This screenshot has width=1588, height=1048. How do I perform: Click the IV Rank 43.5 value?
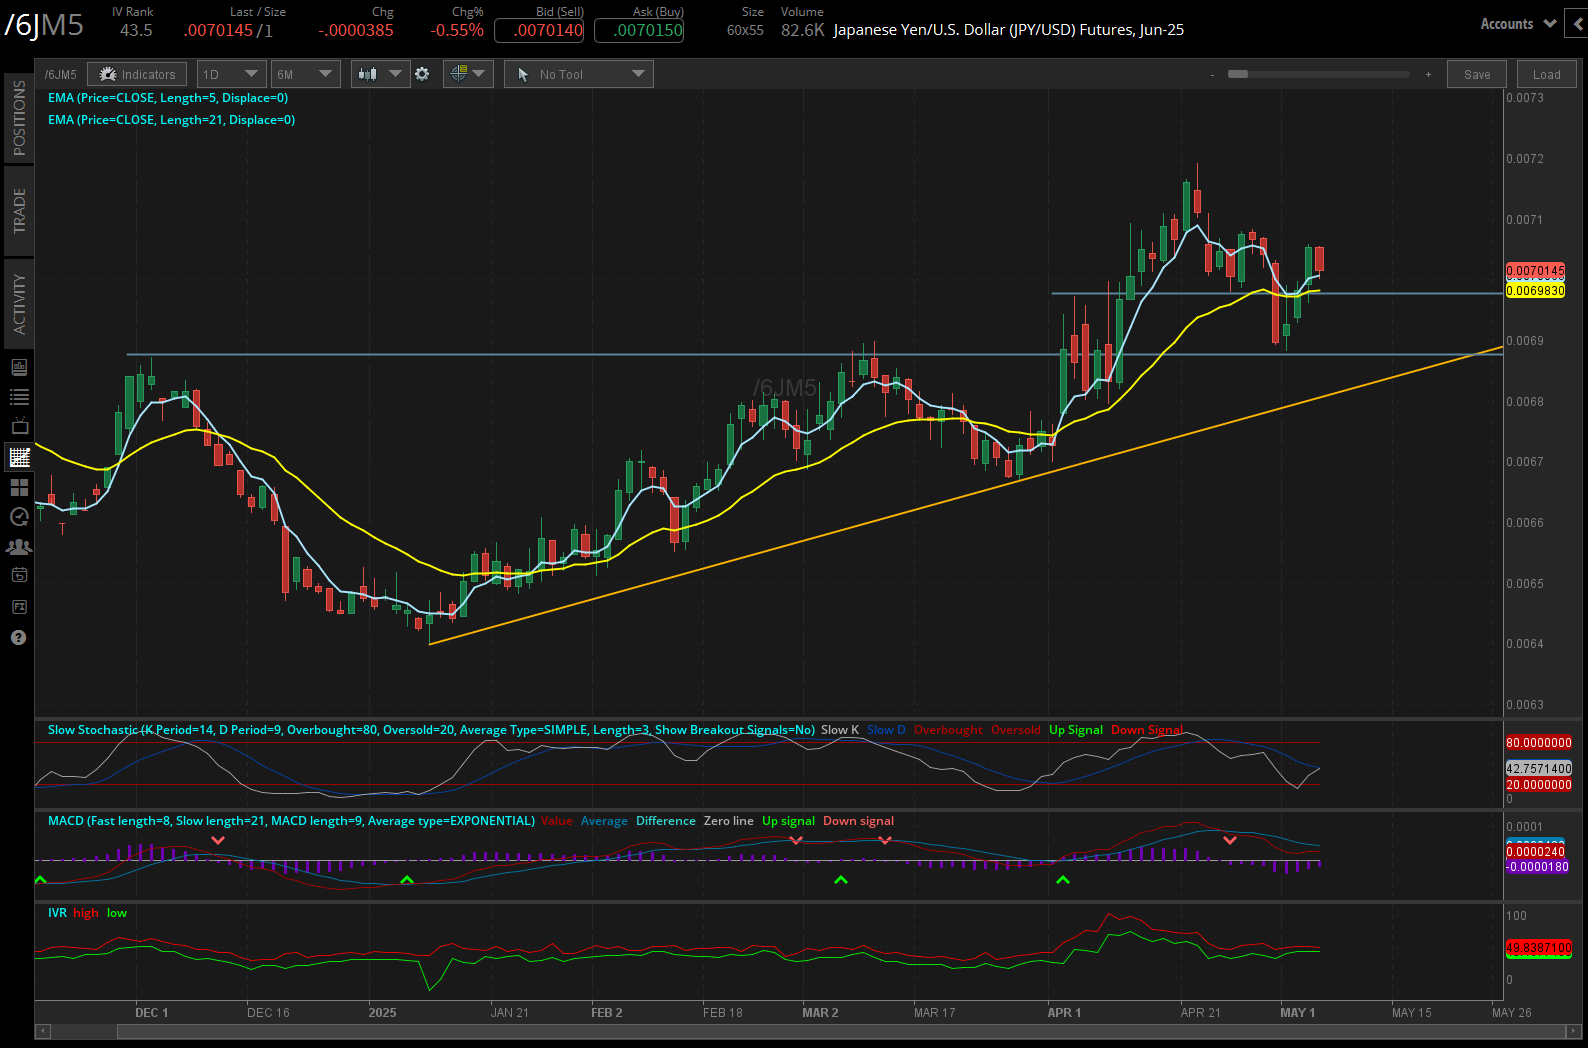[x=136, y=31]
